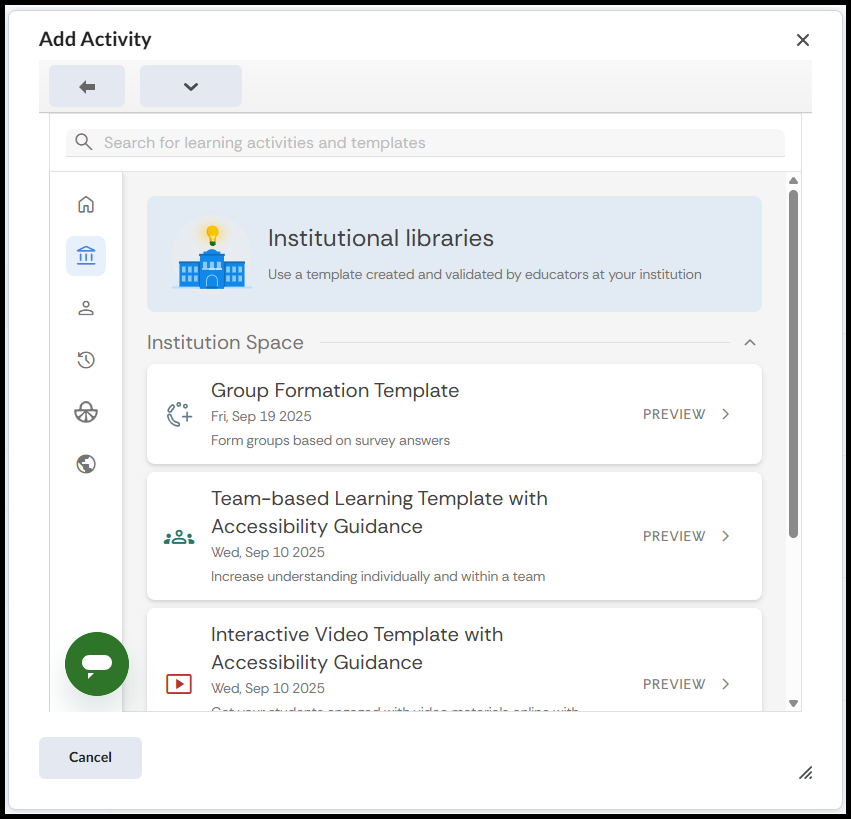Collapse the Institution Space section
This screenshot has height=819, width=851.
click(750, 343)
